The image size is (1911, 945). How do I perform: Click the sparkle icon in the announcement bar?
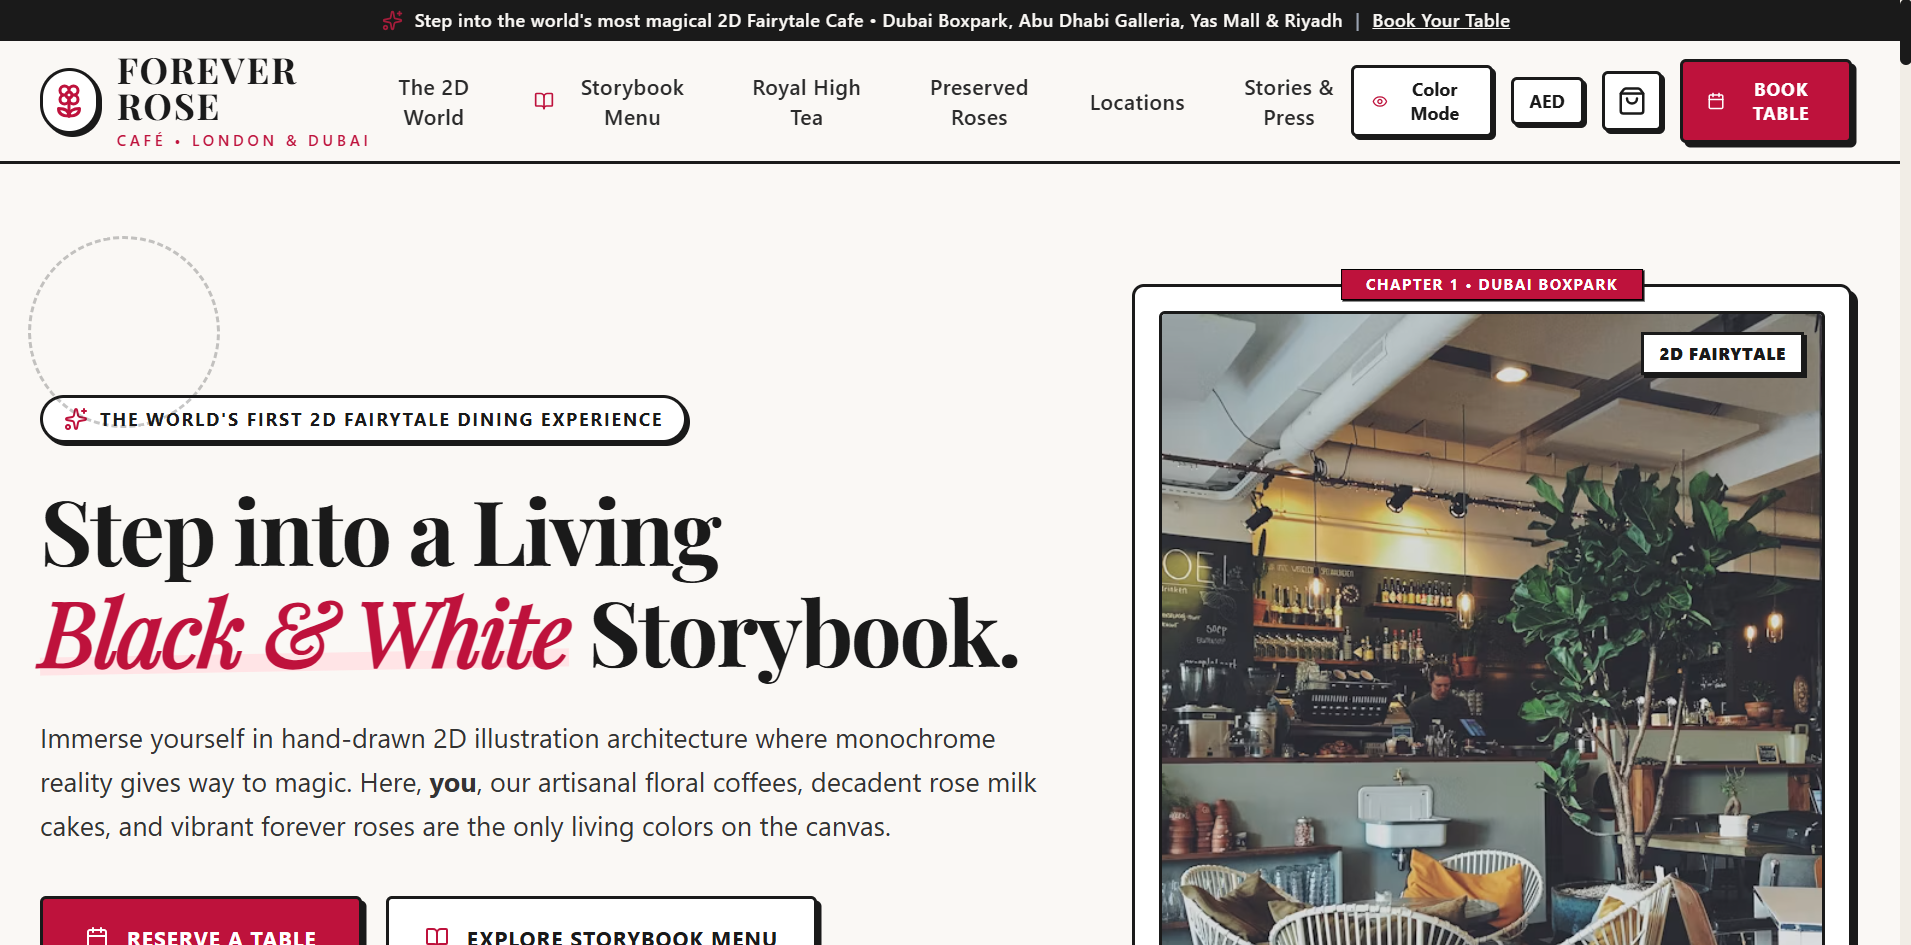pos(392,20)
